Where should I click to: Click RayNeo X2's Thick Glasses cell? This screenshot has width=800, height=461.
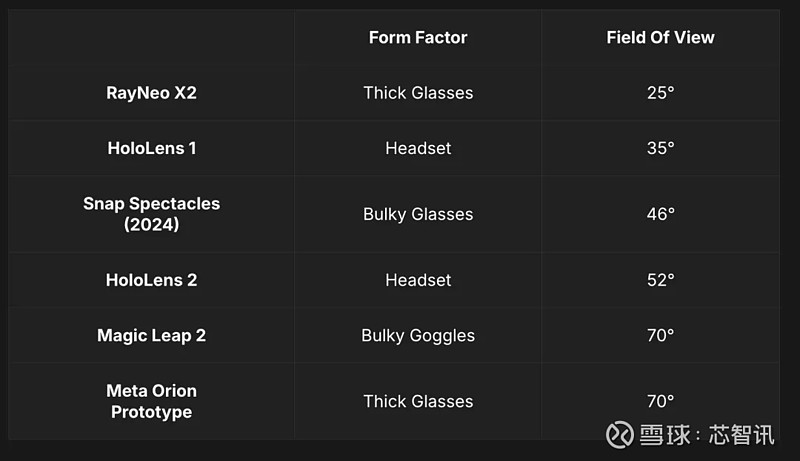(x=418, y=93)
